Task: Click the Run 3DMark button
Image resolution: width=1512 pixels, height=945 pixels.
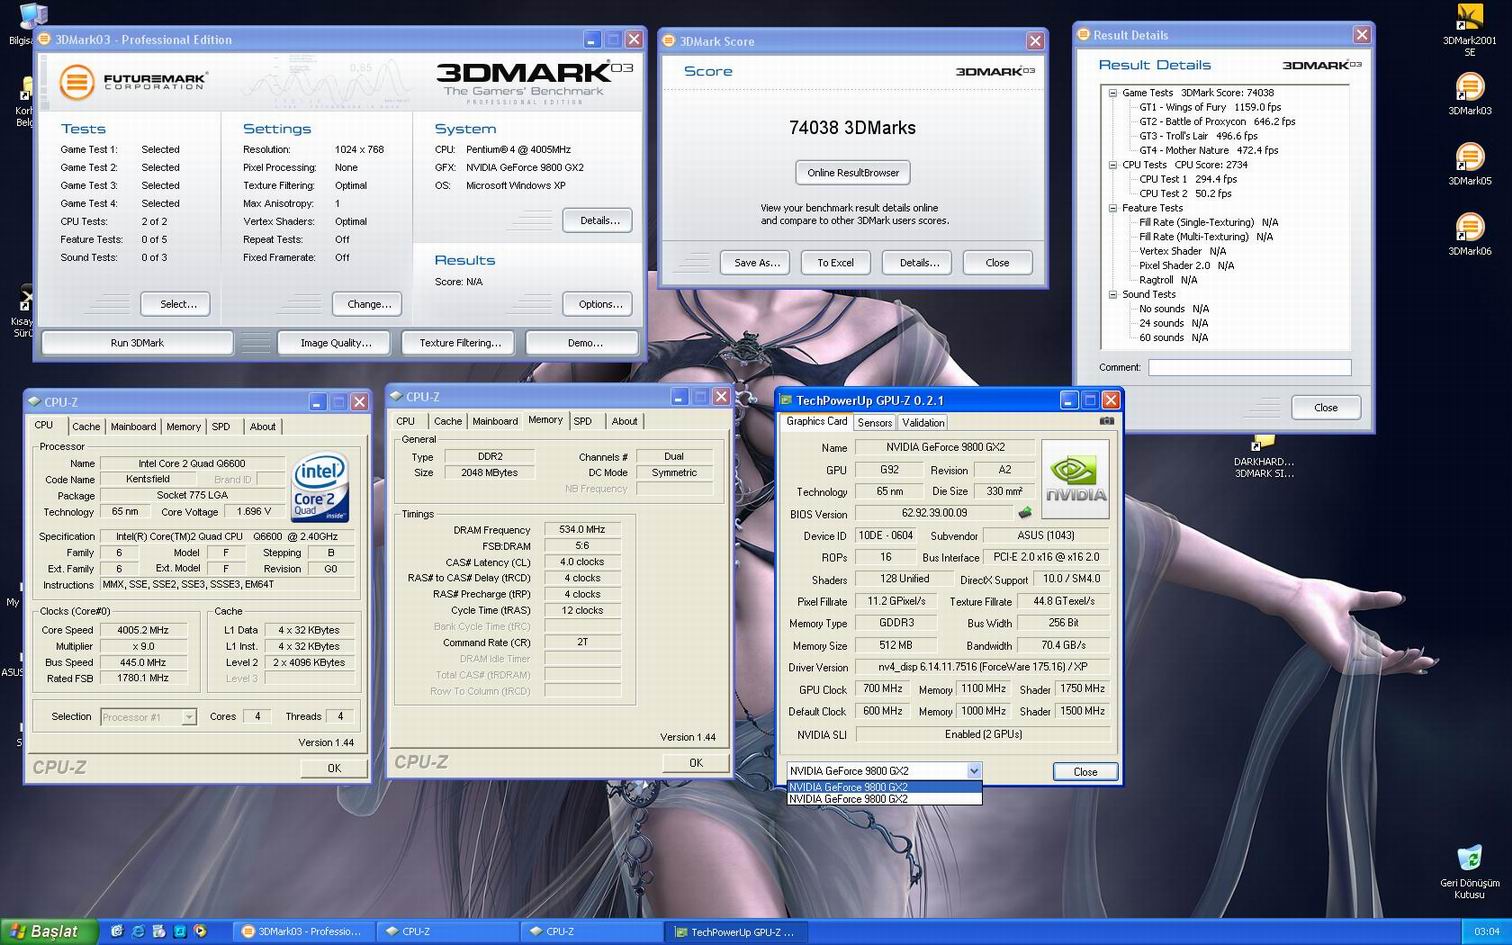Action: (x=137, y=343)
